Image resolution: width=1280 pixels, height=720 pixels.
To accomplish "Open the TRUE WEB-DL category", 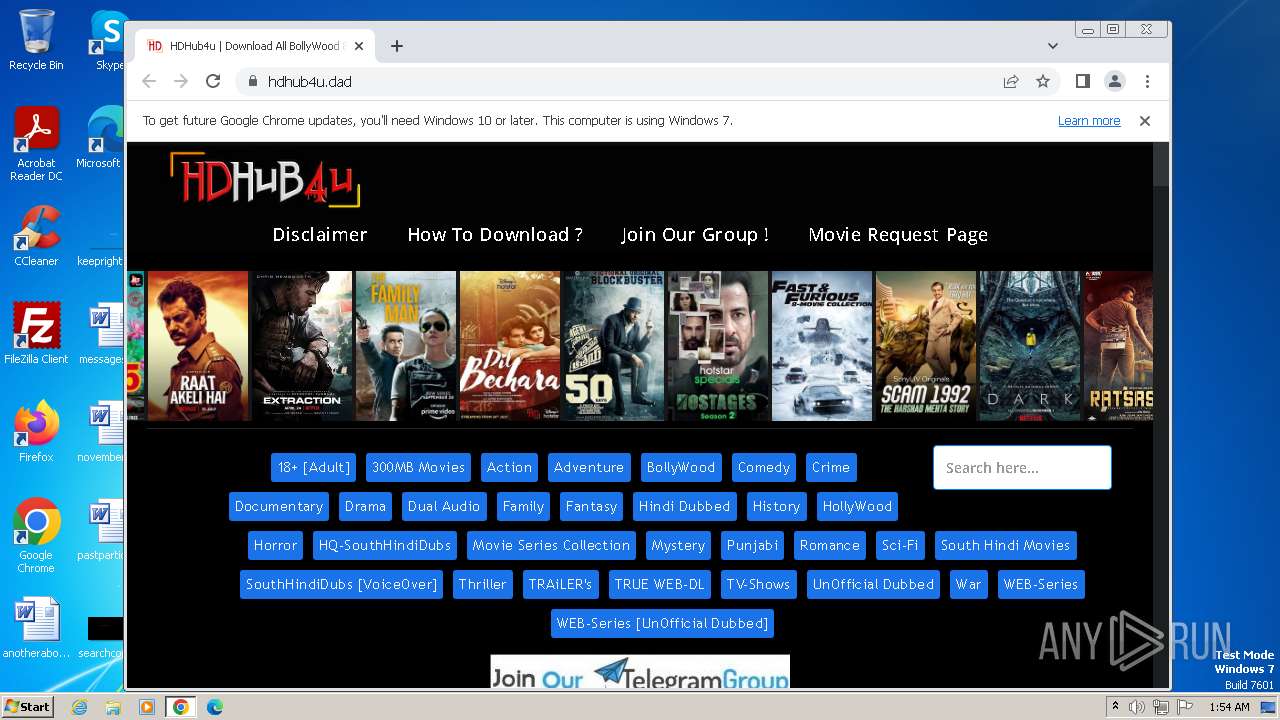I will (x=659, y=585).
